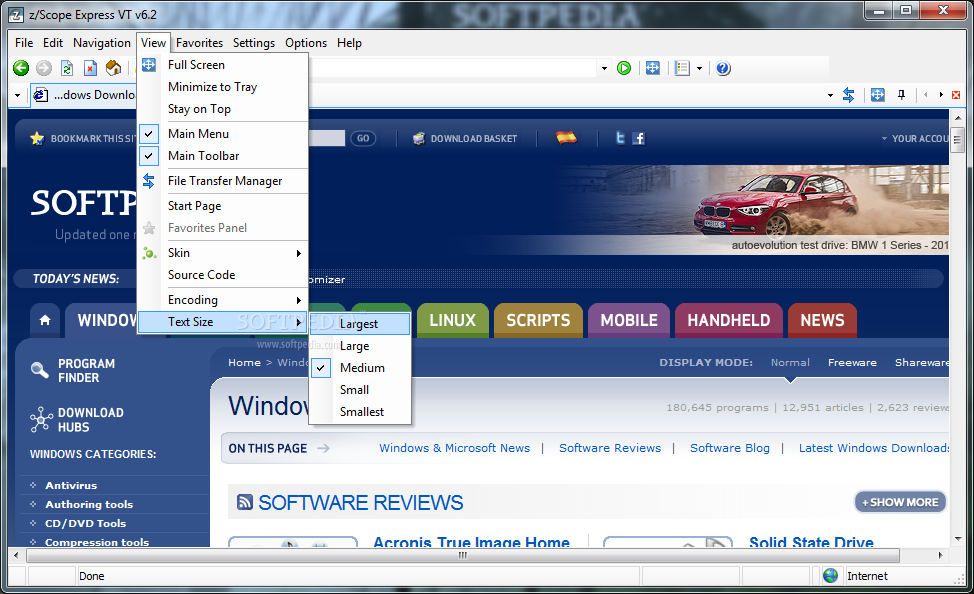Toggle Full Screen from the View menu
This screenshot has height=594, width=974.
[x=224, y=65]
